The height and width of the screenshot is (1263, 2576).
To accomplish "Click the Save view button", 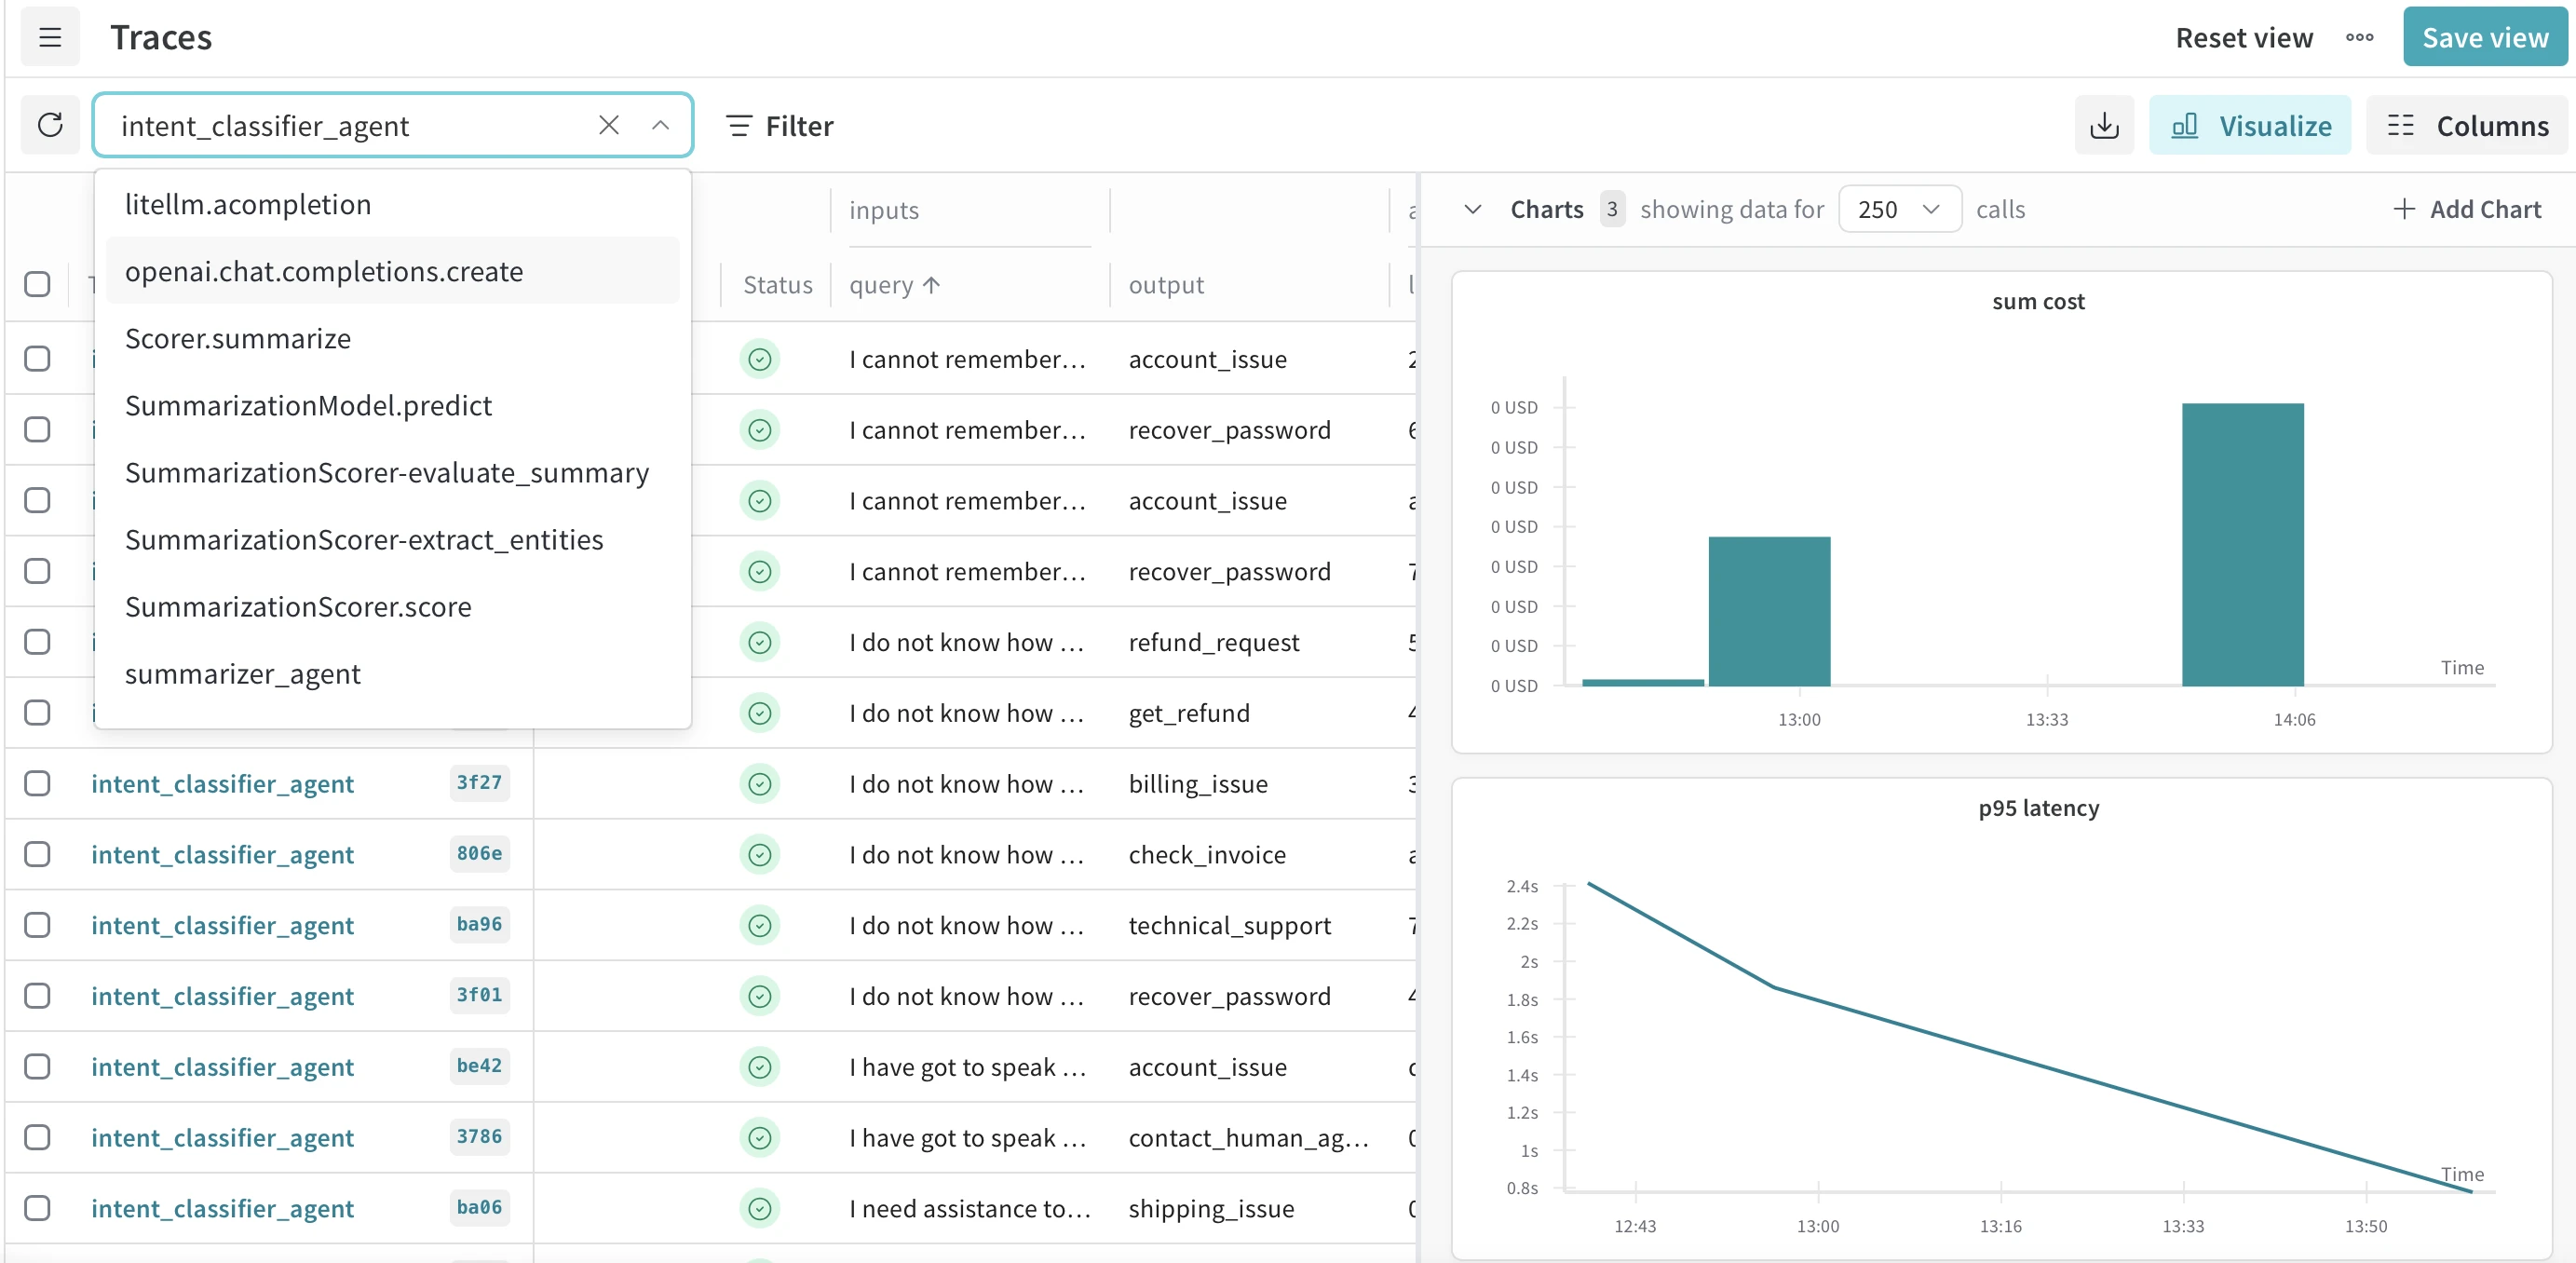I will 2484,38.
